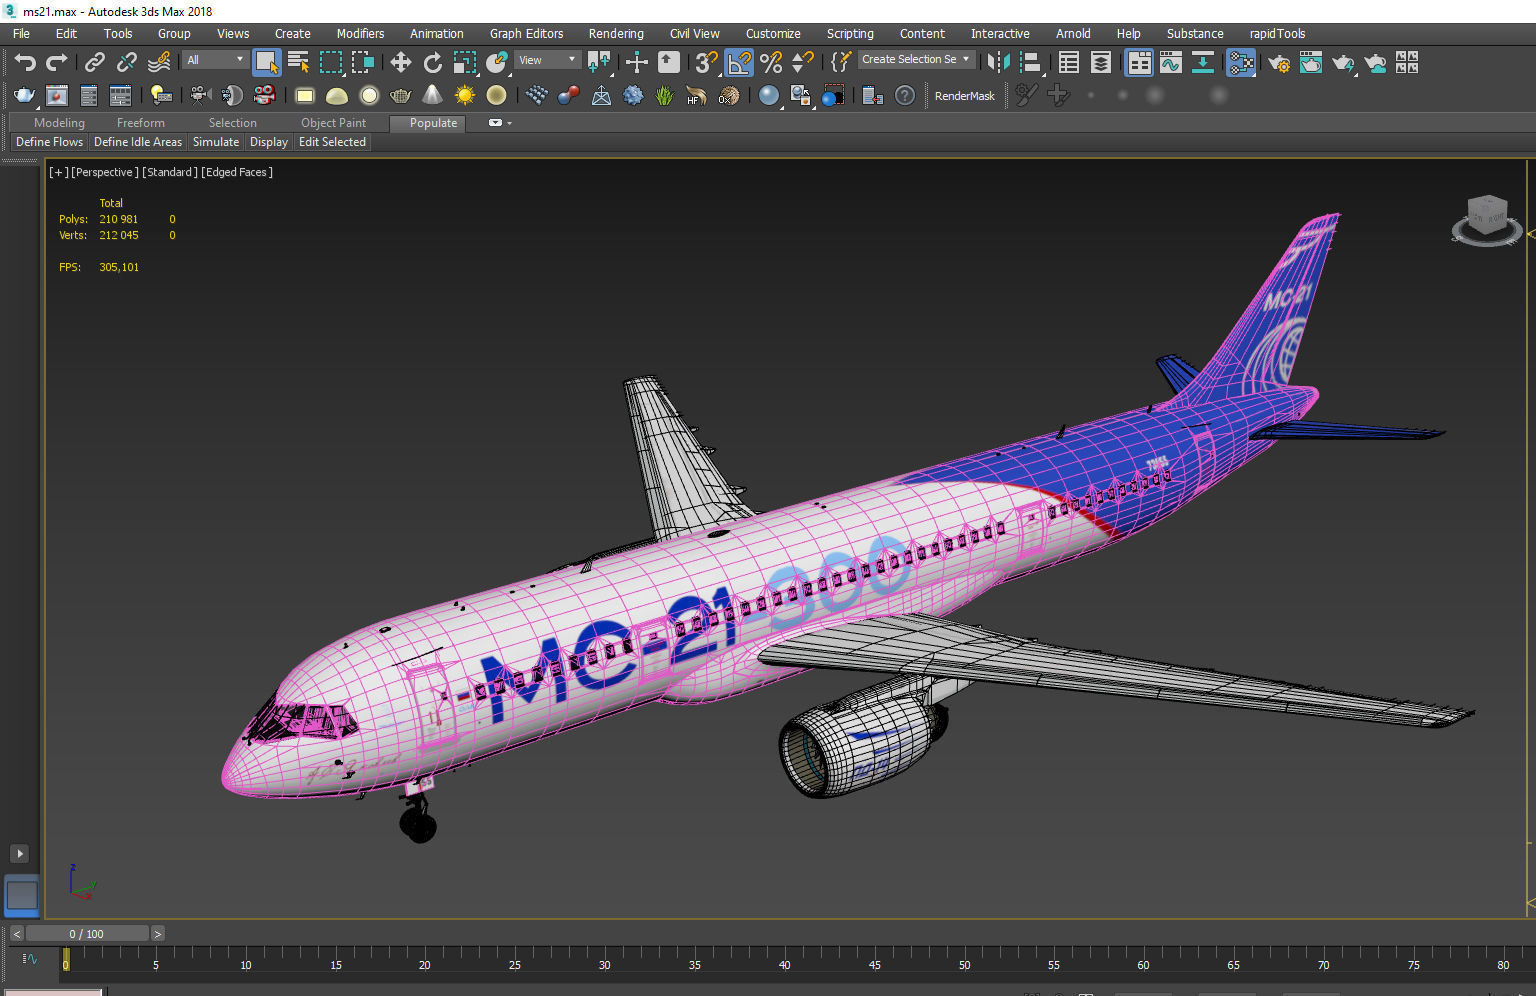Screen dimensions: 1536x996
Task: Open the View coordinate system dropdown
Action: coord(547,60)
